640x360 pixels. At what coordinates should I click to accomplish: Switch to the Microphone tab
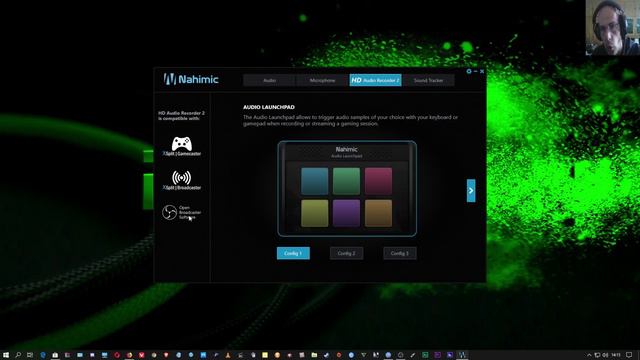[x=322, y=80]
